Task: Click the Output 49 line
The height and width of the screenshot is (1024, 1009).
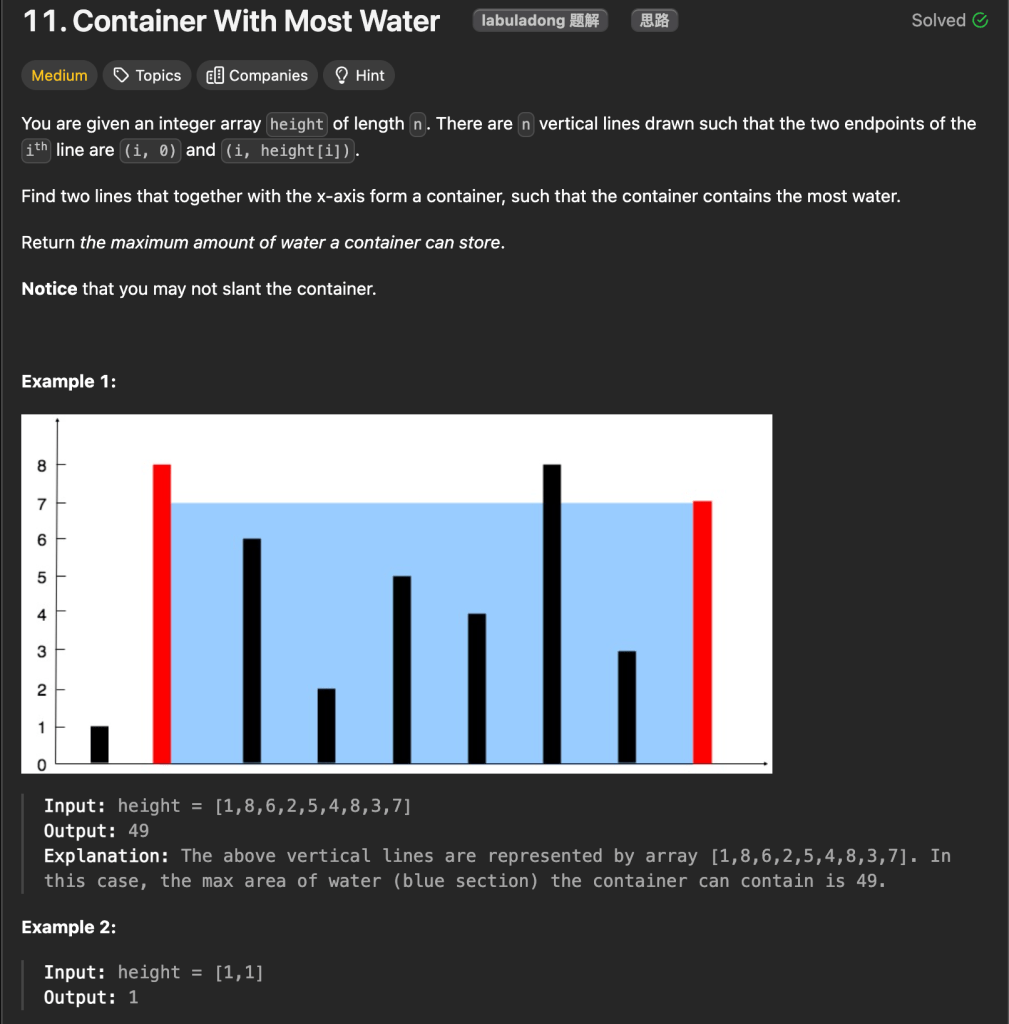Action: (97, 831)
